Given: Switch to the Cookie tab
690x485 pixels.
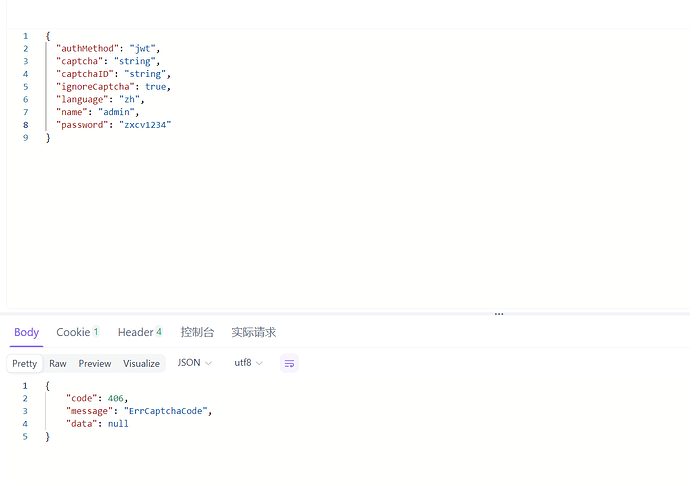Looking at the screenshot, I should pos(73,332).
